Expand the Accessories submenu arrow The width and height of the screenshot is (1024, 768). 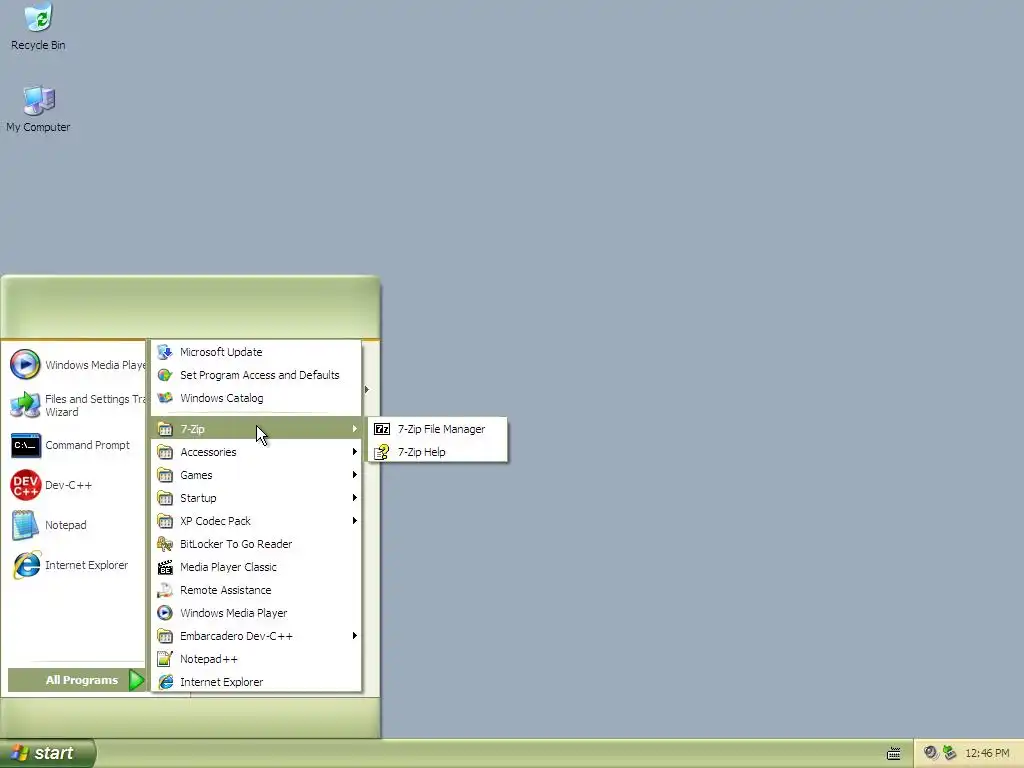[355, 452]
